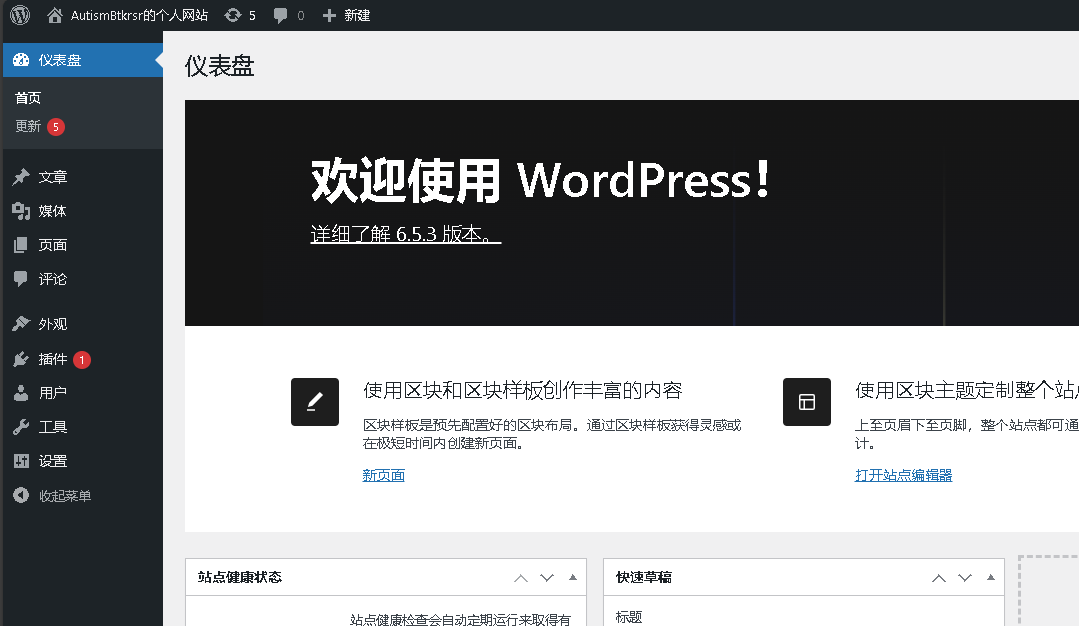Open the 媒体 menu
This screenshot has width=1079, height=626.
tap(53, 211)
